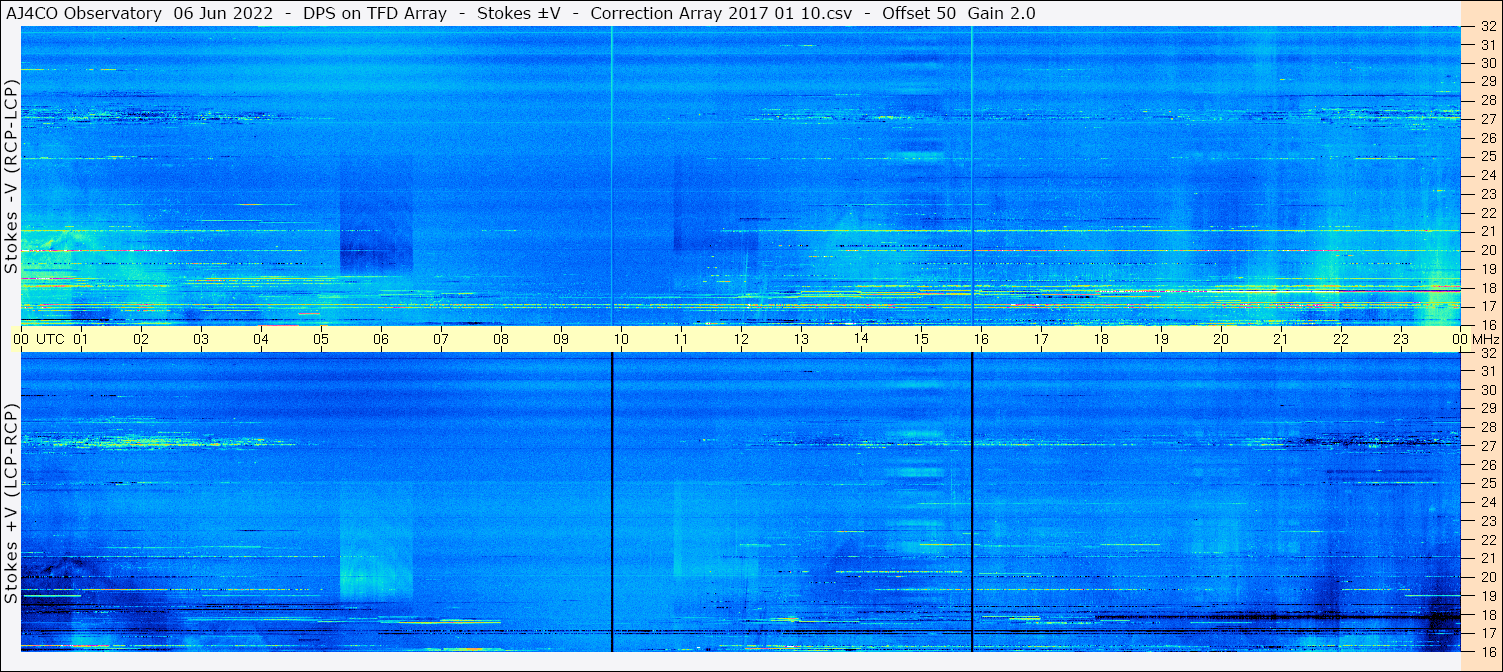Click the 05 hour tick label
The height and width of the screenshot is (672, 1503).
[321, 339]
